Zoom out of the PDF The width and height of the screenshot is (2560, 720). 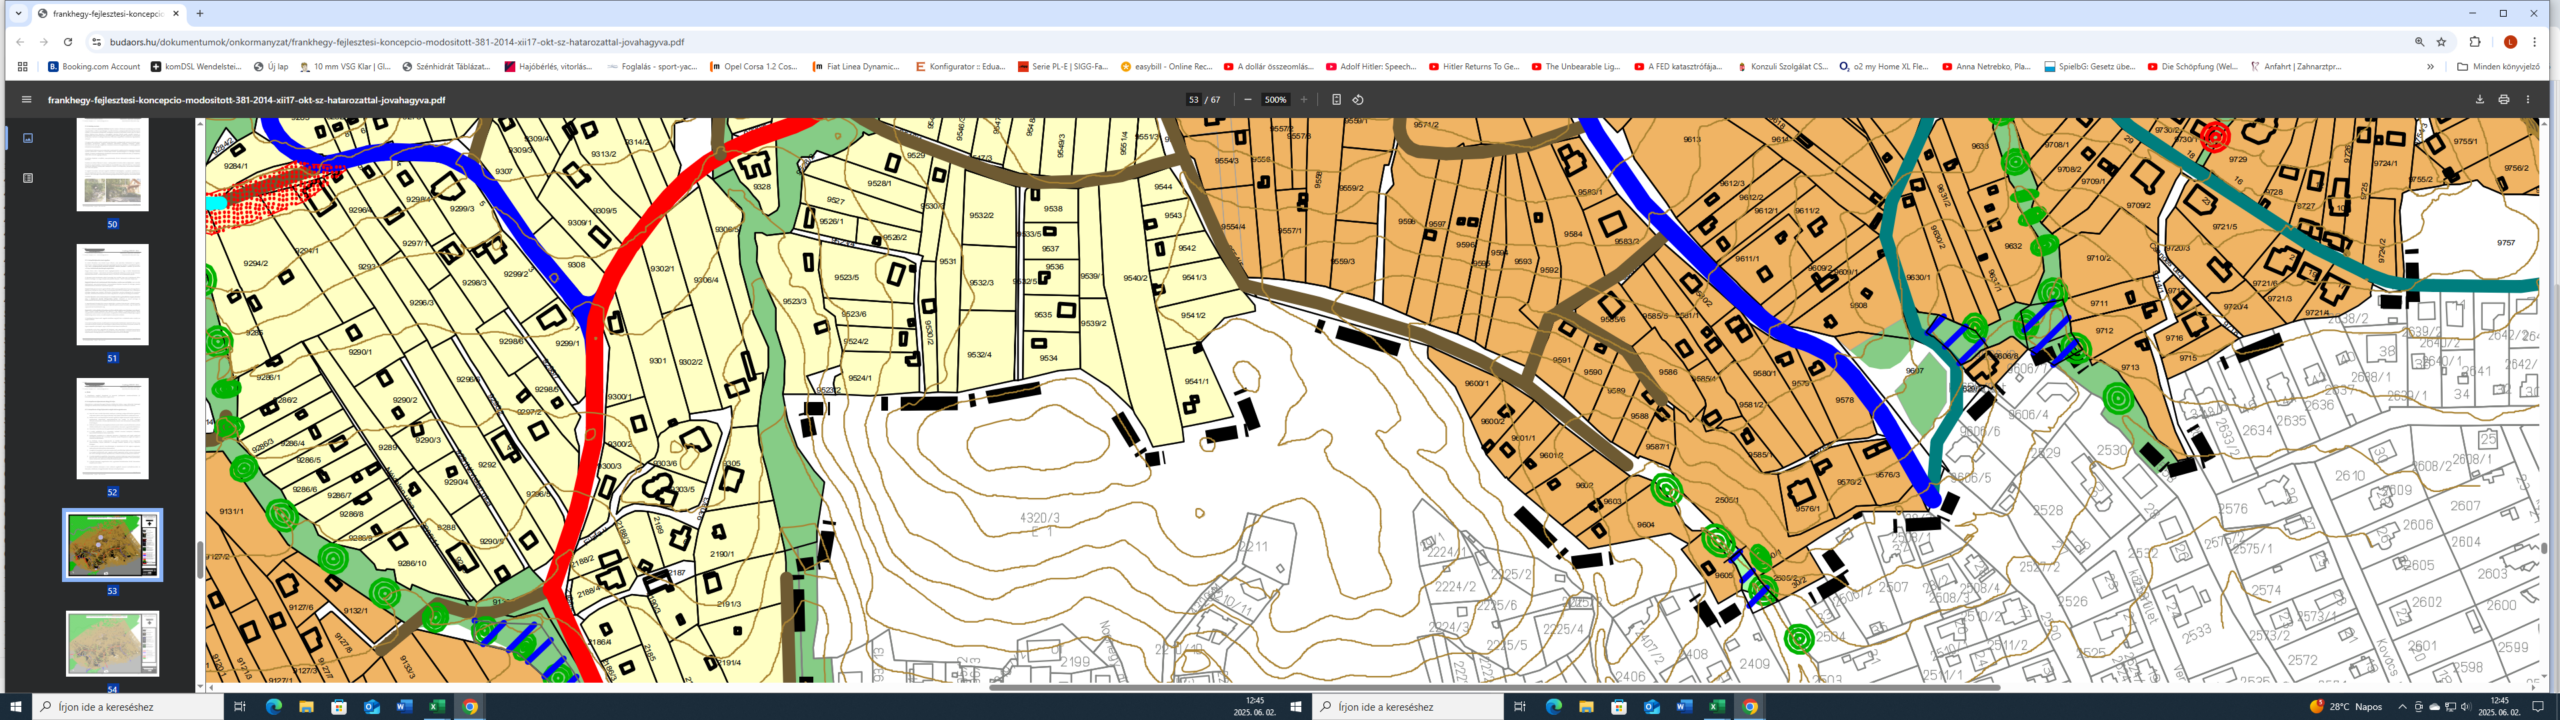pyautogui.click(x=1247, y=100)
